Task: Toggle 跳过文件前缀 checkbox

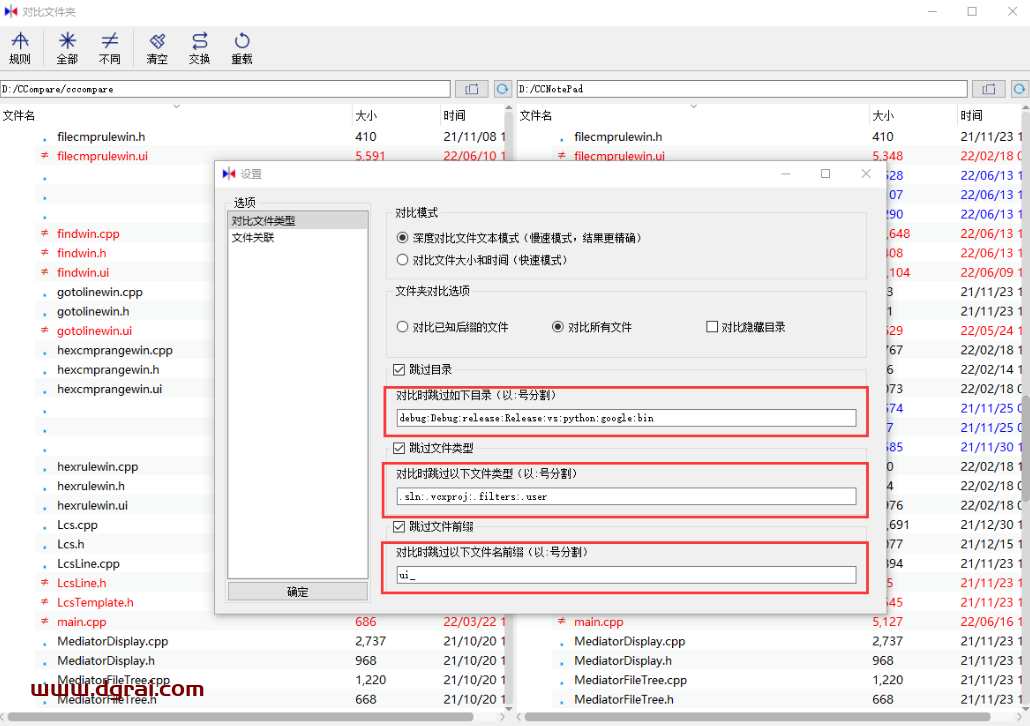Action: (x=399, y=526)
